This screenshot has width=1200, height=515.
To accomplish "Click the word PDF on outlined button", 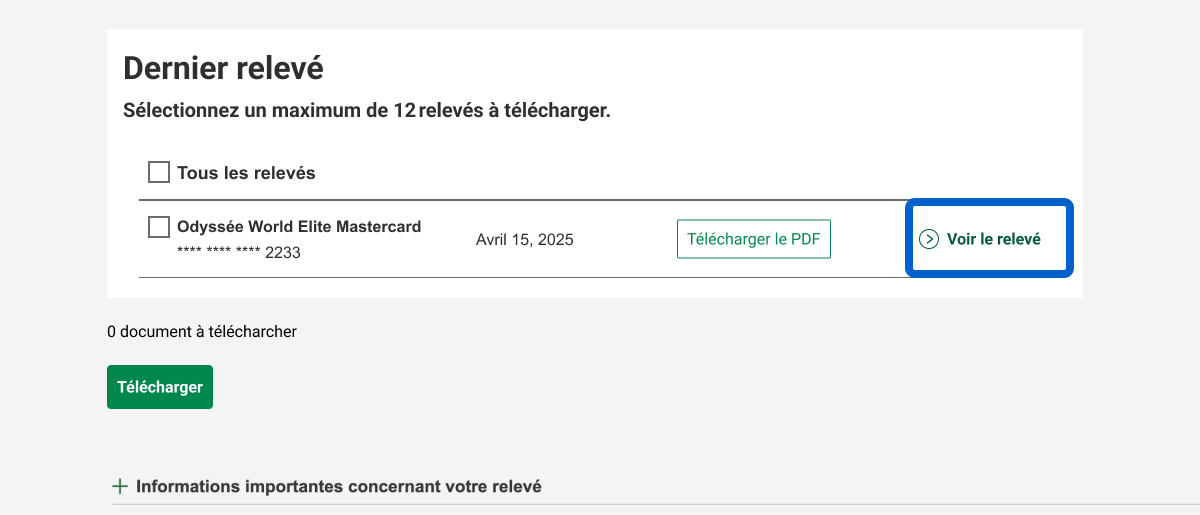I will tap(807, 240).
